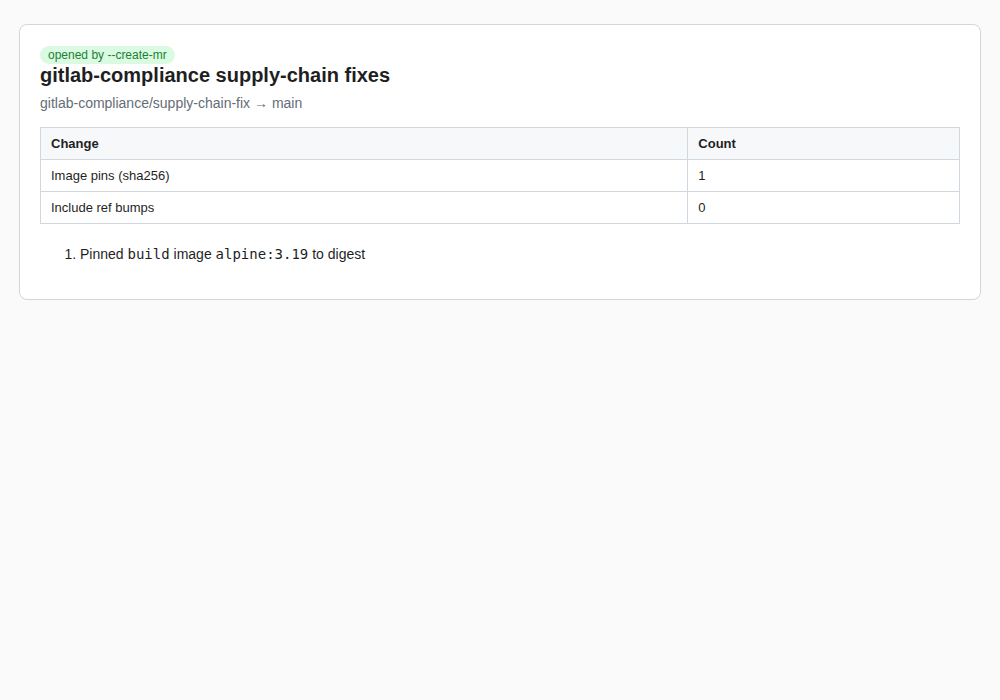
Task: Select the 'Include ref bumps' row cell
Action: pyautogui.click(x=364, y=207)
